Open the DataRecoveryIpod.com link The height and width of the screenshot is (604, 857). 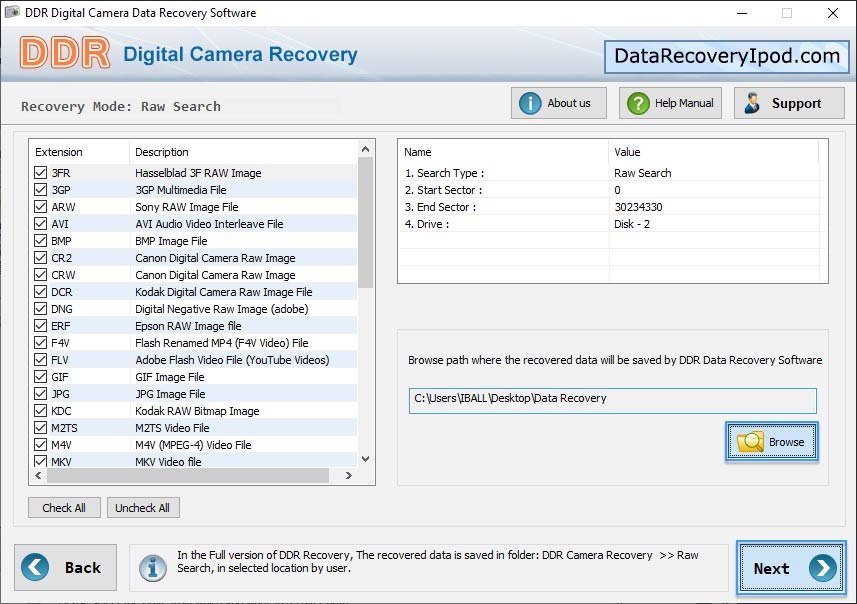point(726,56)
